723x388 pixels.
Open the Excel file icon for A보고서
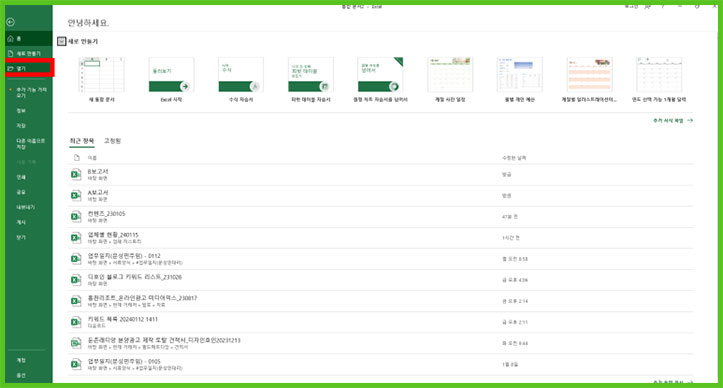76,196
